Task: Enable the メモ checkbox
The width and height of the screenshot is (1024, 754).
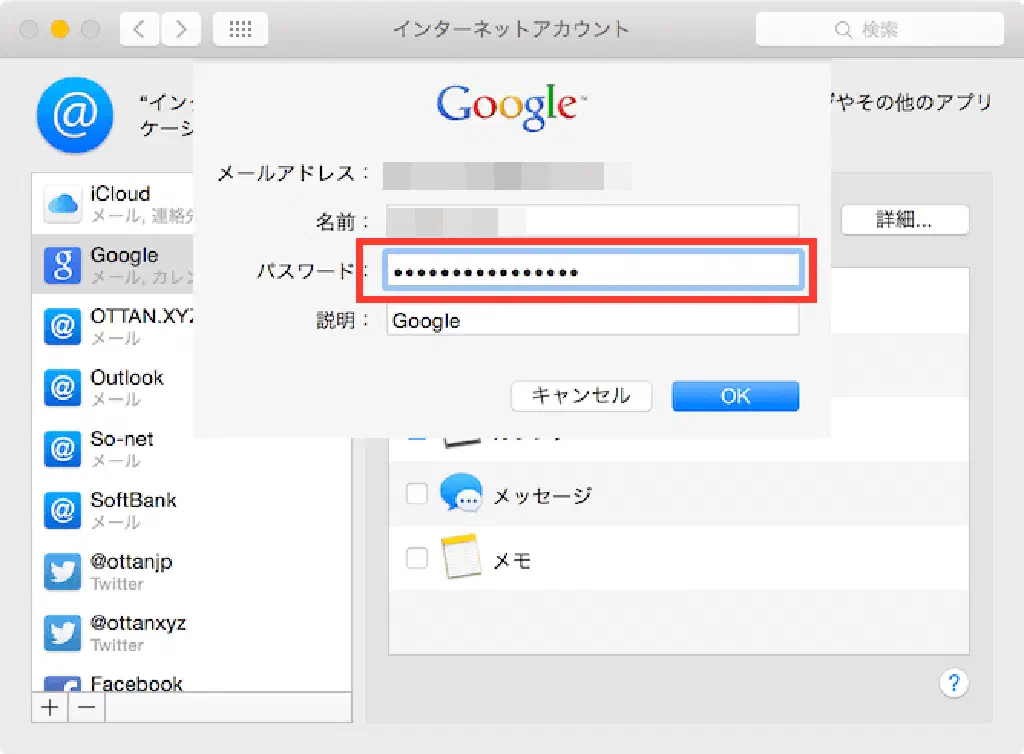Action: tap(417, 558)
